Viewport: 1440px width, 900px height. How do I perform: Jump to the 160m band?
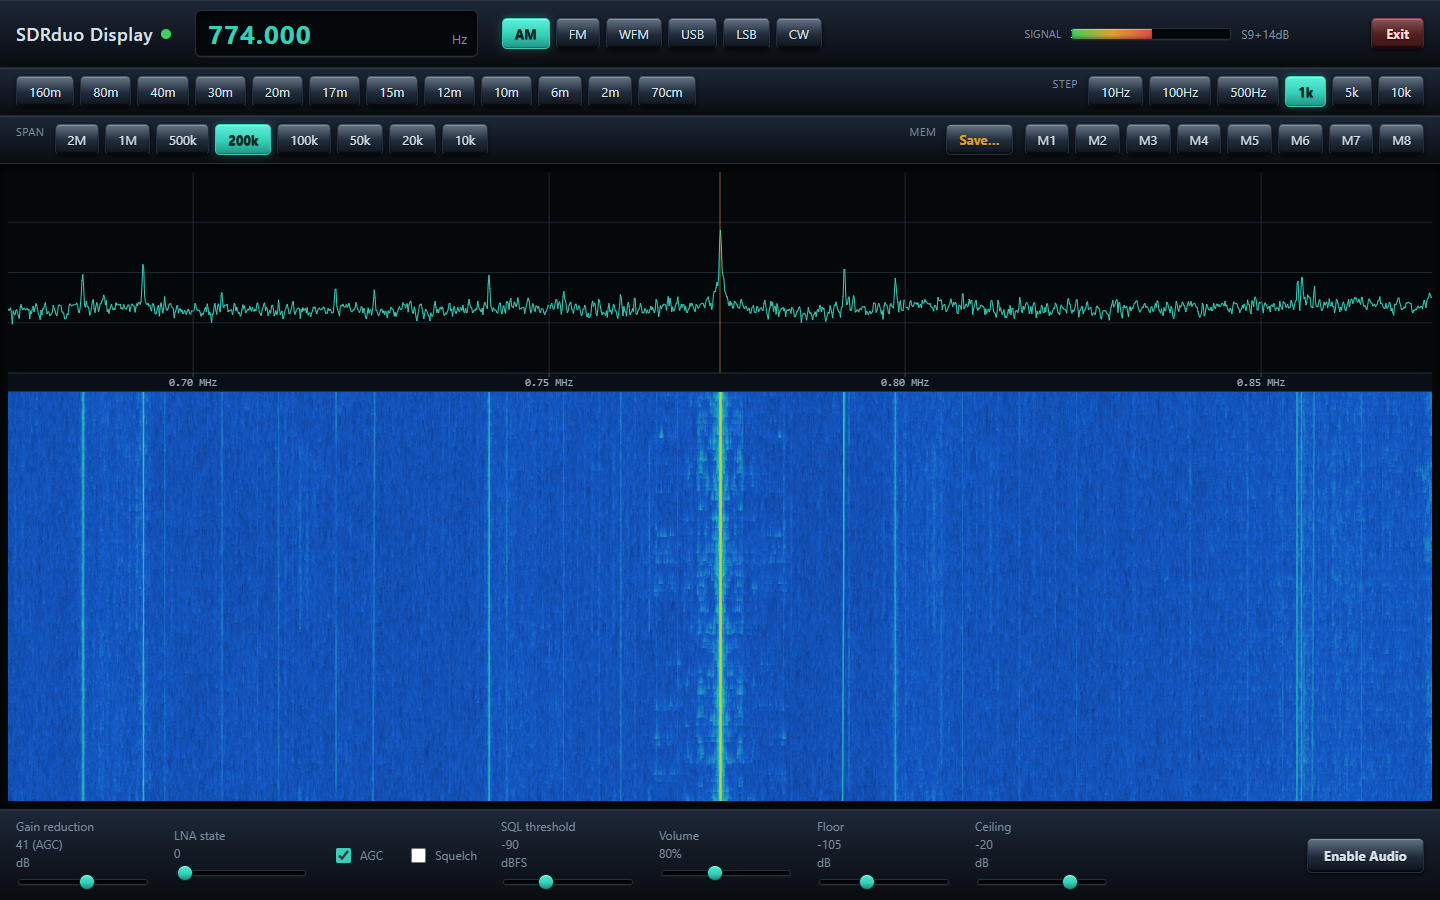coord(45,92)
